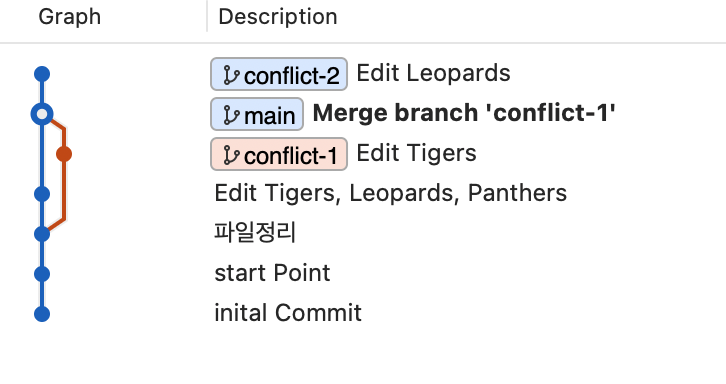Select the hollow merge commit node in graph
Image resolution: width=726 pixels, height=384 pixels.
coord(42,114)
